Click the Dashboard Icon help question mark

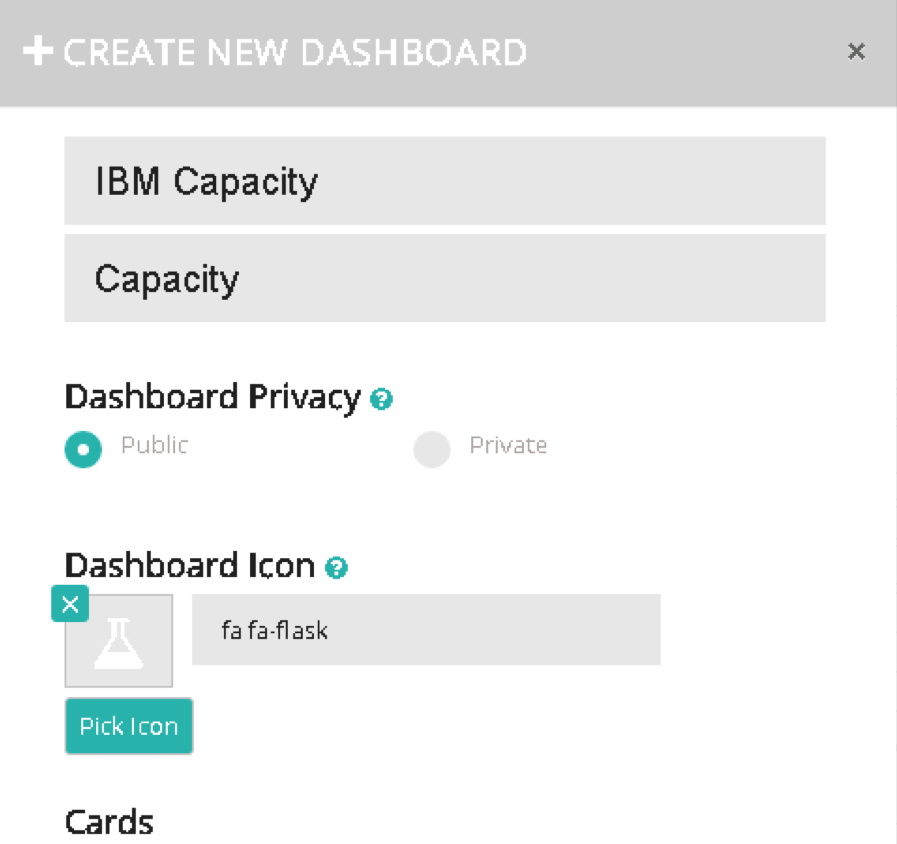[x=337, y=569]
